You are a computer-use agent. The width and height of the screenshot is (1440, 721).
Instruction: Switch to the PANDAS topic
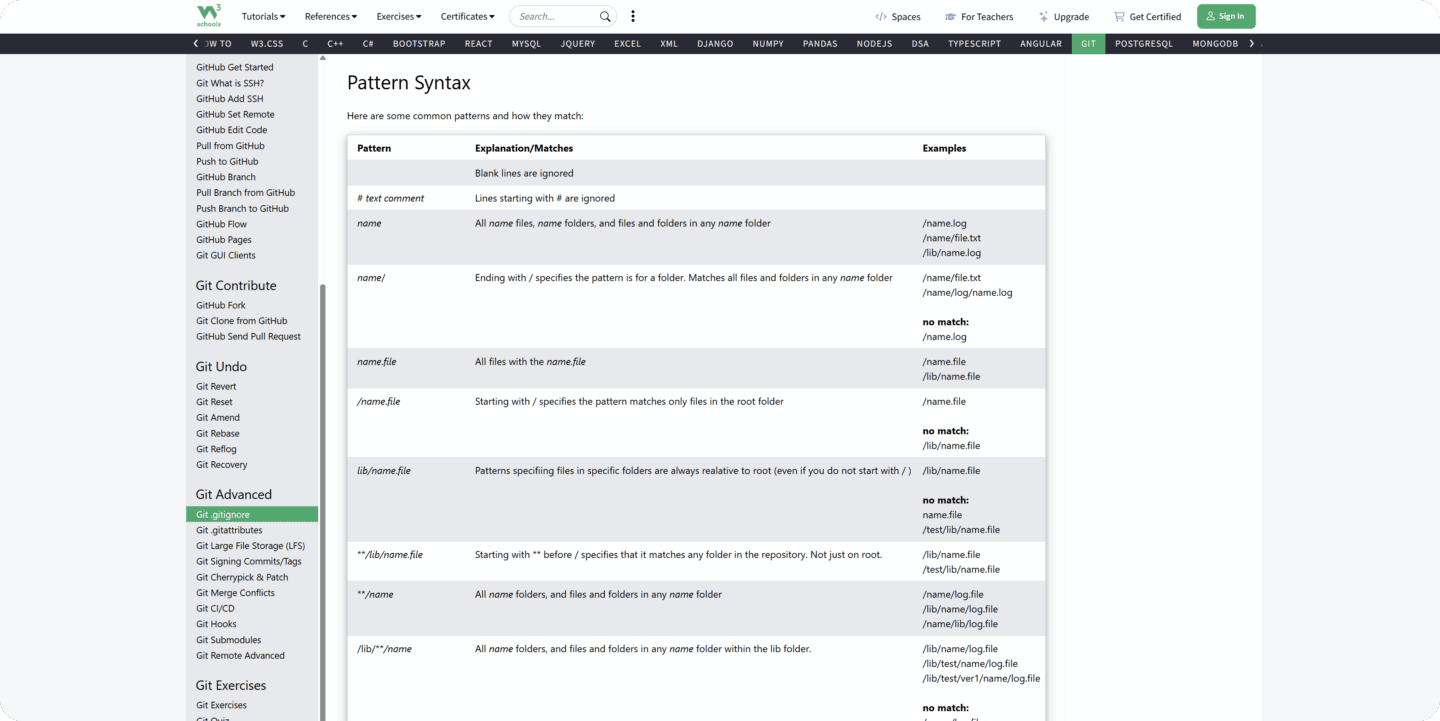pyautogui.click(x=820, y=44)
